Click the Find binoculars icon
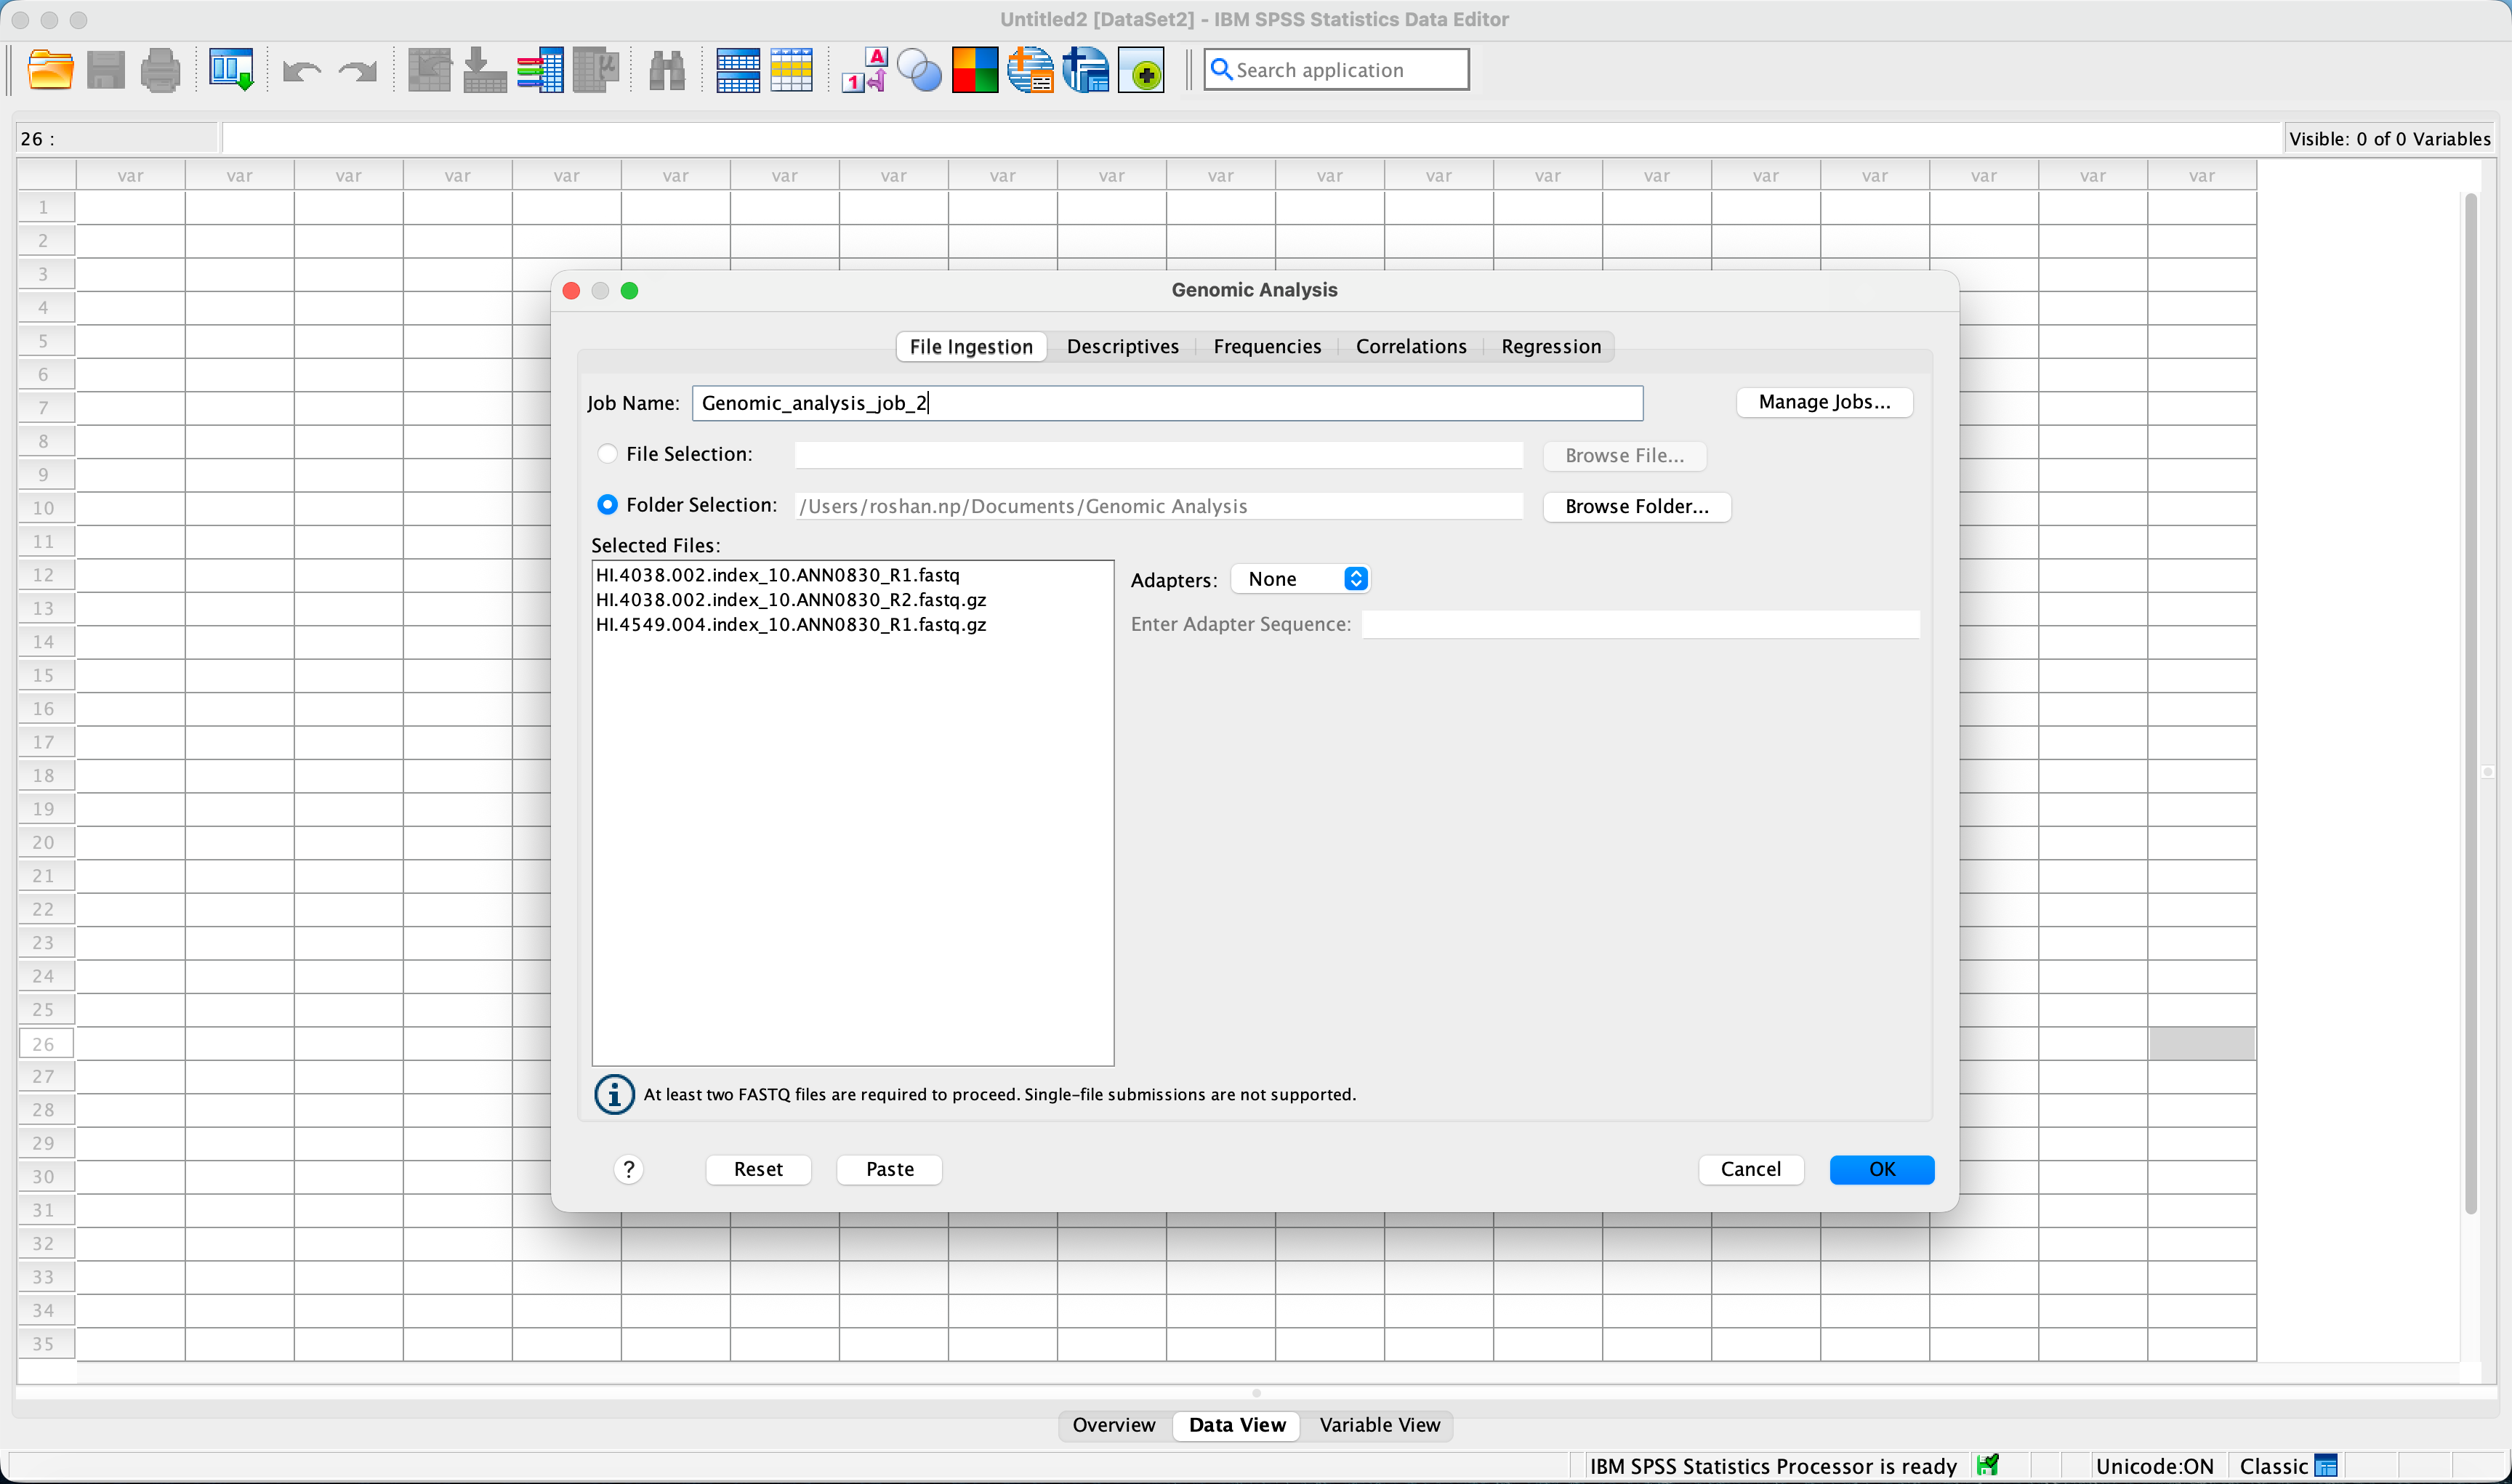2512x1484 pixels. (667, 70)
